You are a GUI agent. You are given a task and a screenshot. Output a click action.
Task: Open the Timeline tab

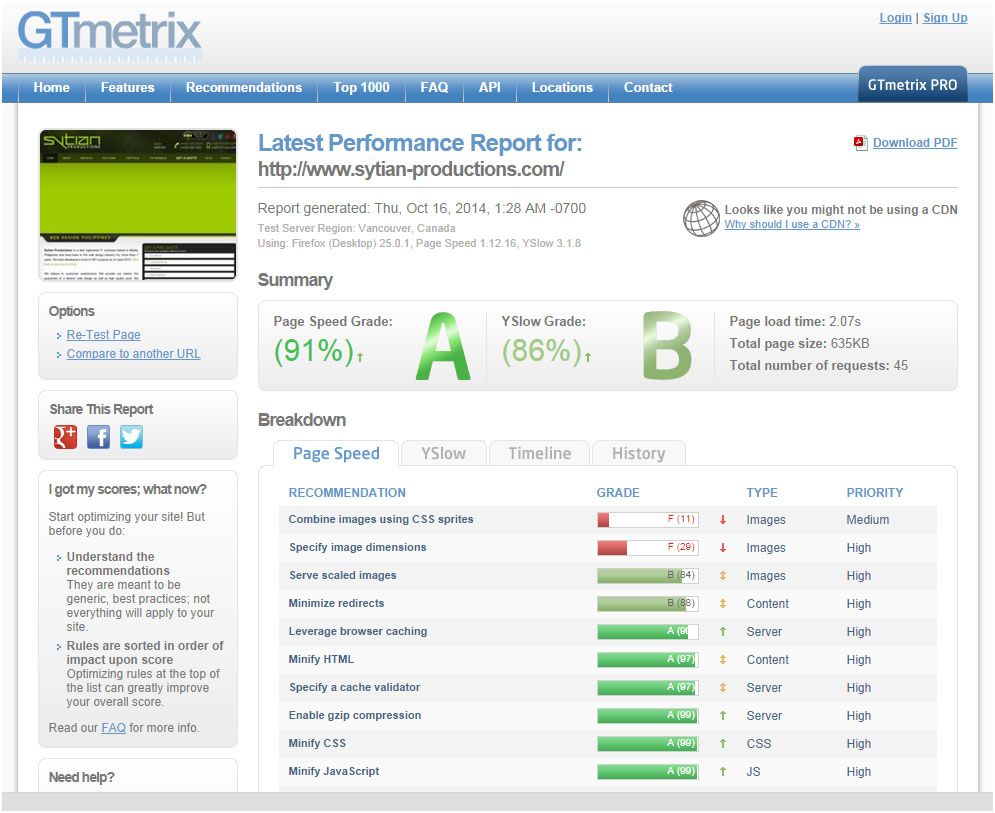click(x=539, y=453)
